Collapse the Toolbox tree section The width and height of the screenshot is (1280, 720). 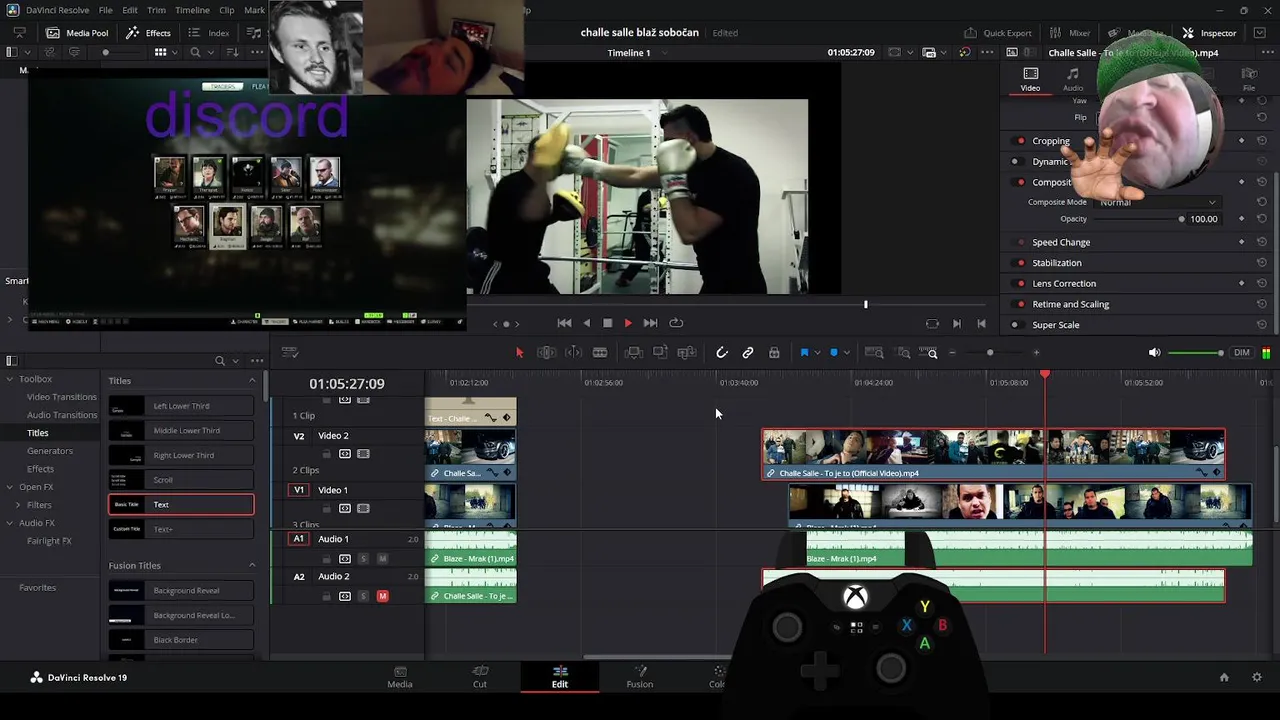(x=9, y=379)
